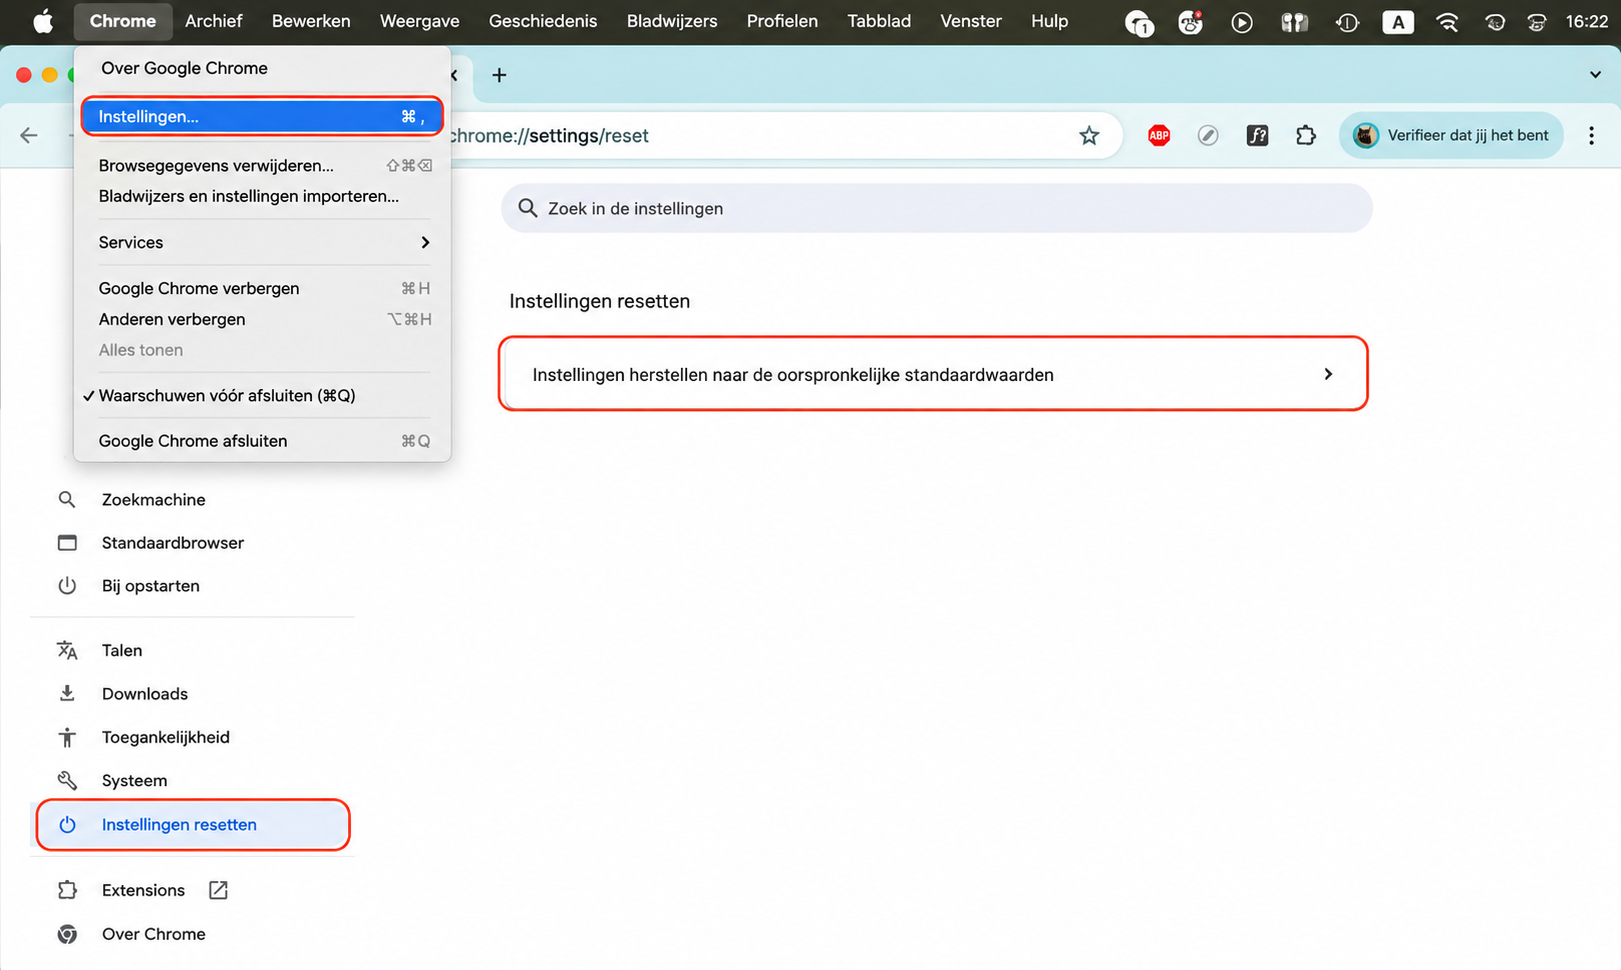Click Verifieer dat jij het bent button
This screenshot has width=1621, height=970.
coord(1451,136)
